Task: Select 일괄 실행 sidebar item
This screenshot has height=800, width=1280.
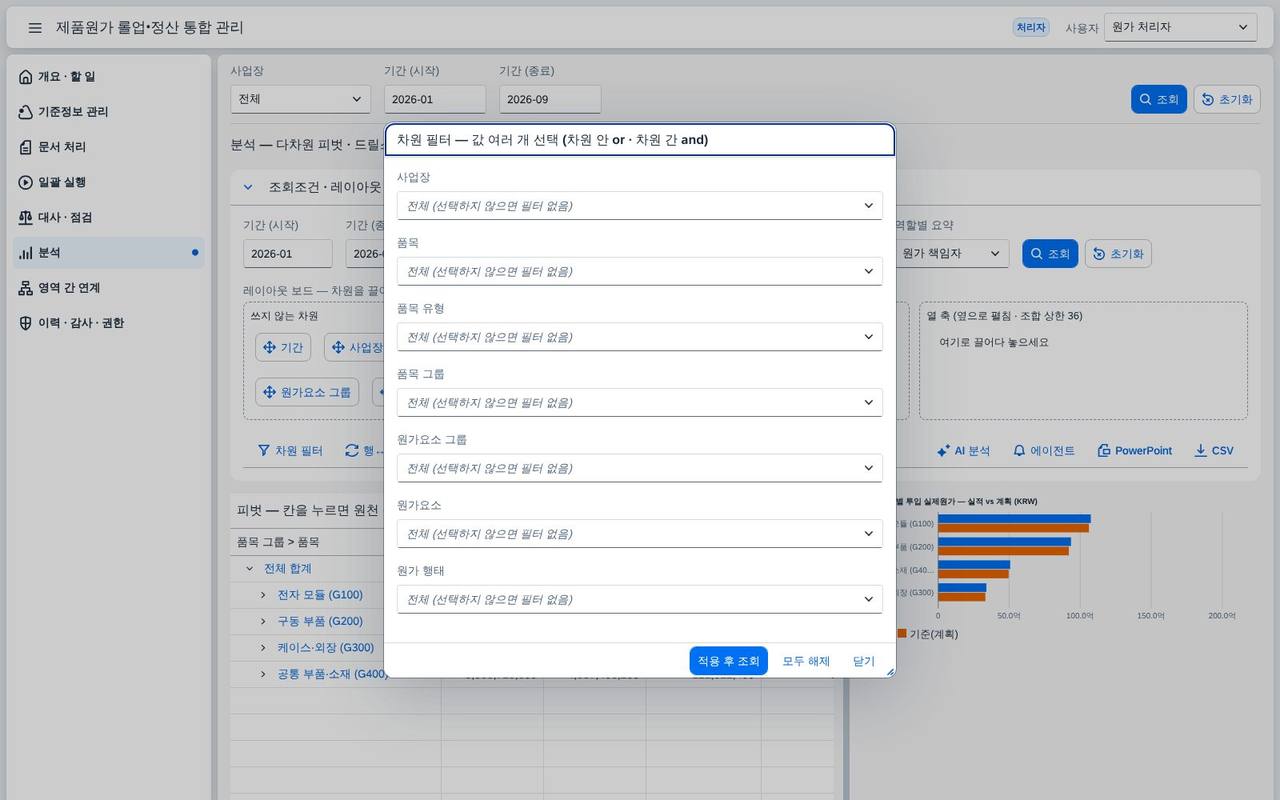Action: click(109, 182)
